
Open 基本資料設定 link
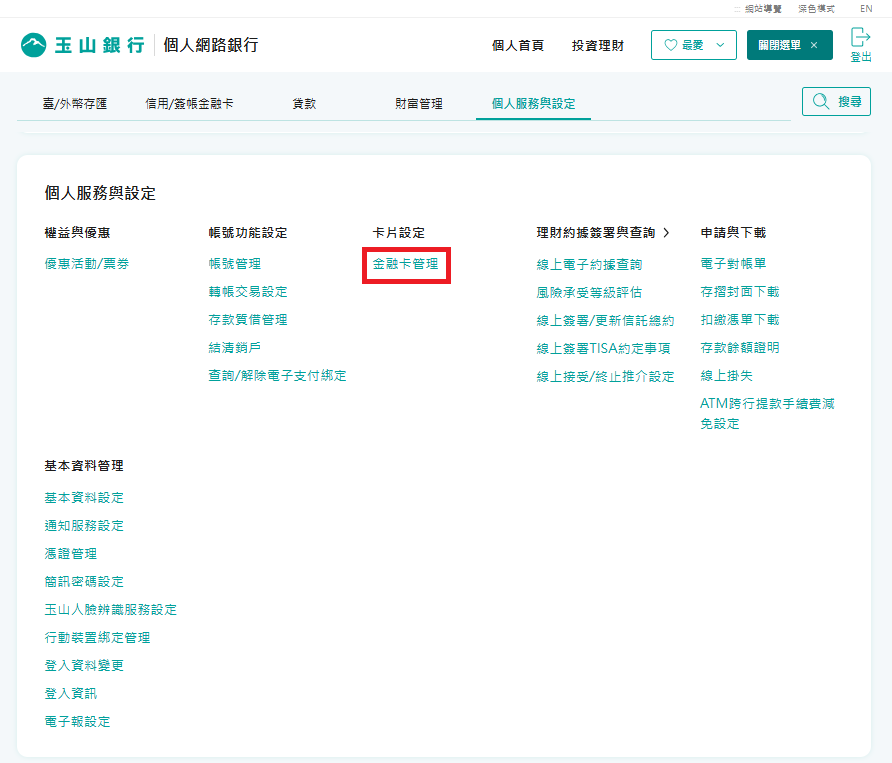point(84,498)
